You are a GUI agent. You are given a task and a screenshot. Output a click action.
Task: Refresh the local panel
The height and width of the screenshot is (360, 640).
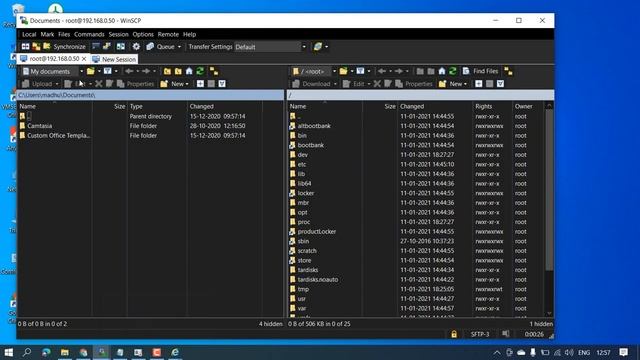click(x=200, y=71)
